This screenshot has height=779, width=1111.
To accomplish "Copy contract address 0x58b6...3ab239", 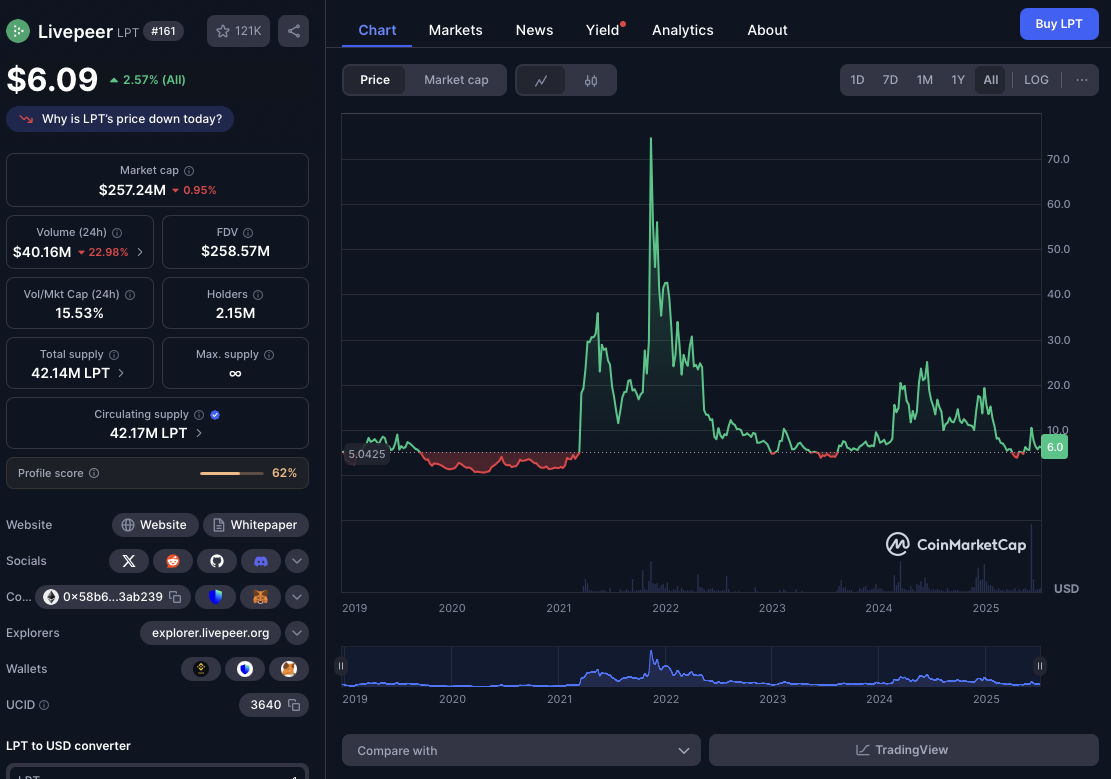I will (175, 598).
